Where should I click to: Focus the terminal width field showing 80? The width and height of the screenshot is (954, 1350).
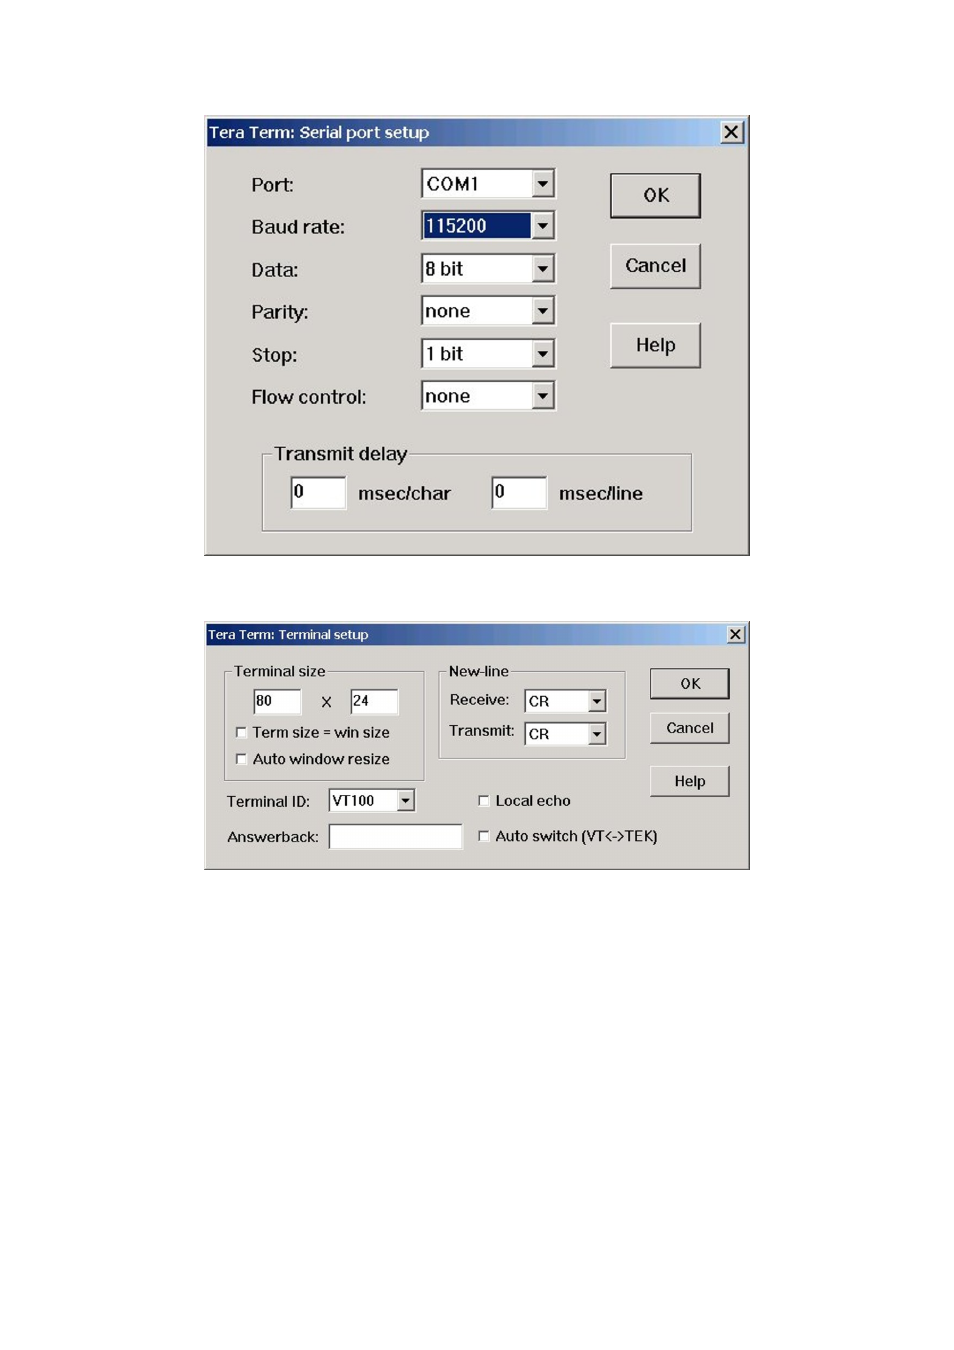coord(277,701)
